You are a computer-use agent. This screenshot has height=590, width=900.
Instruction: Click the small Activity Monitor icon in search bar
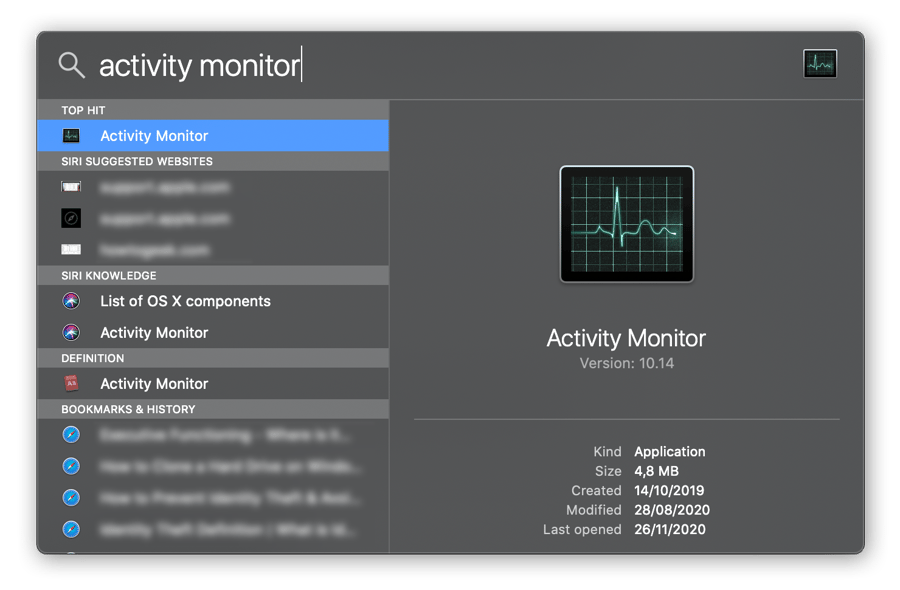click(819, 64)
